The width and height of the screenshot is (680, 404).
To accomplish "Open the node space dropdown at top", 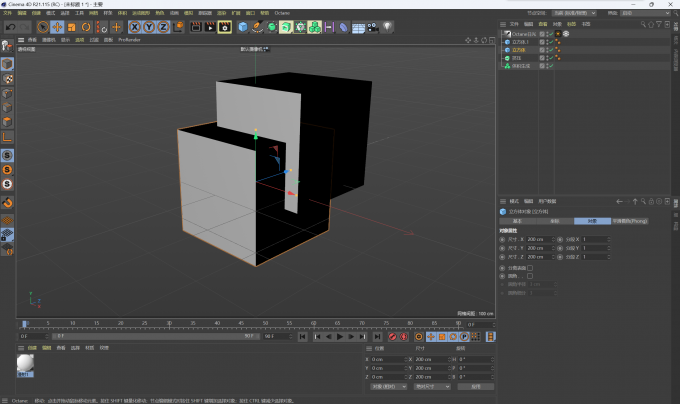I will tap(574, 13).
